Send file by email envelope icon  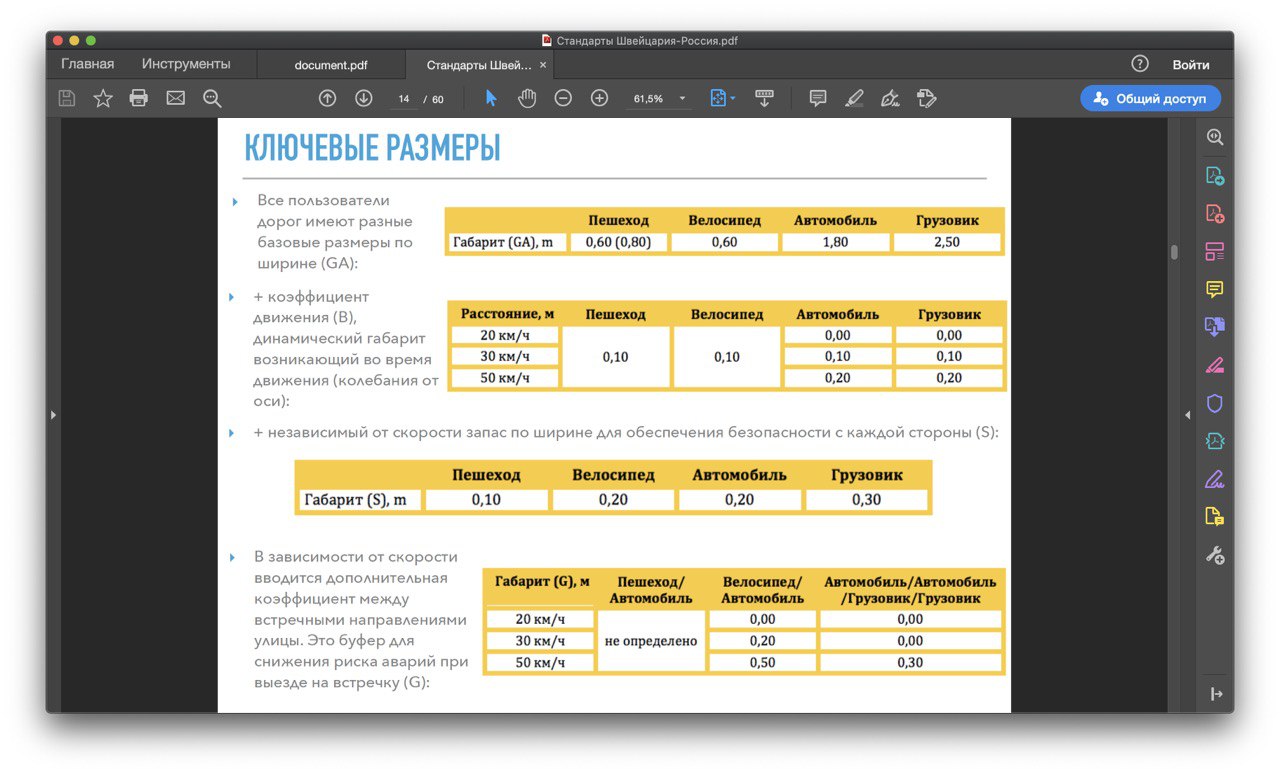(176, 98)
